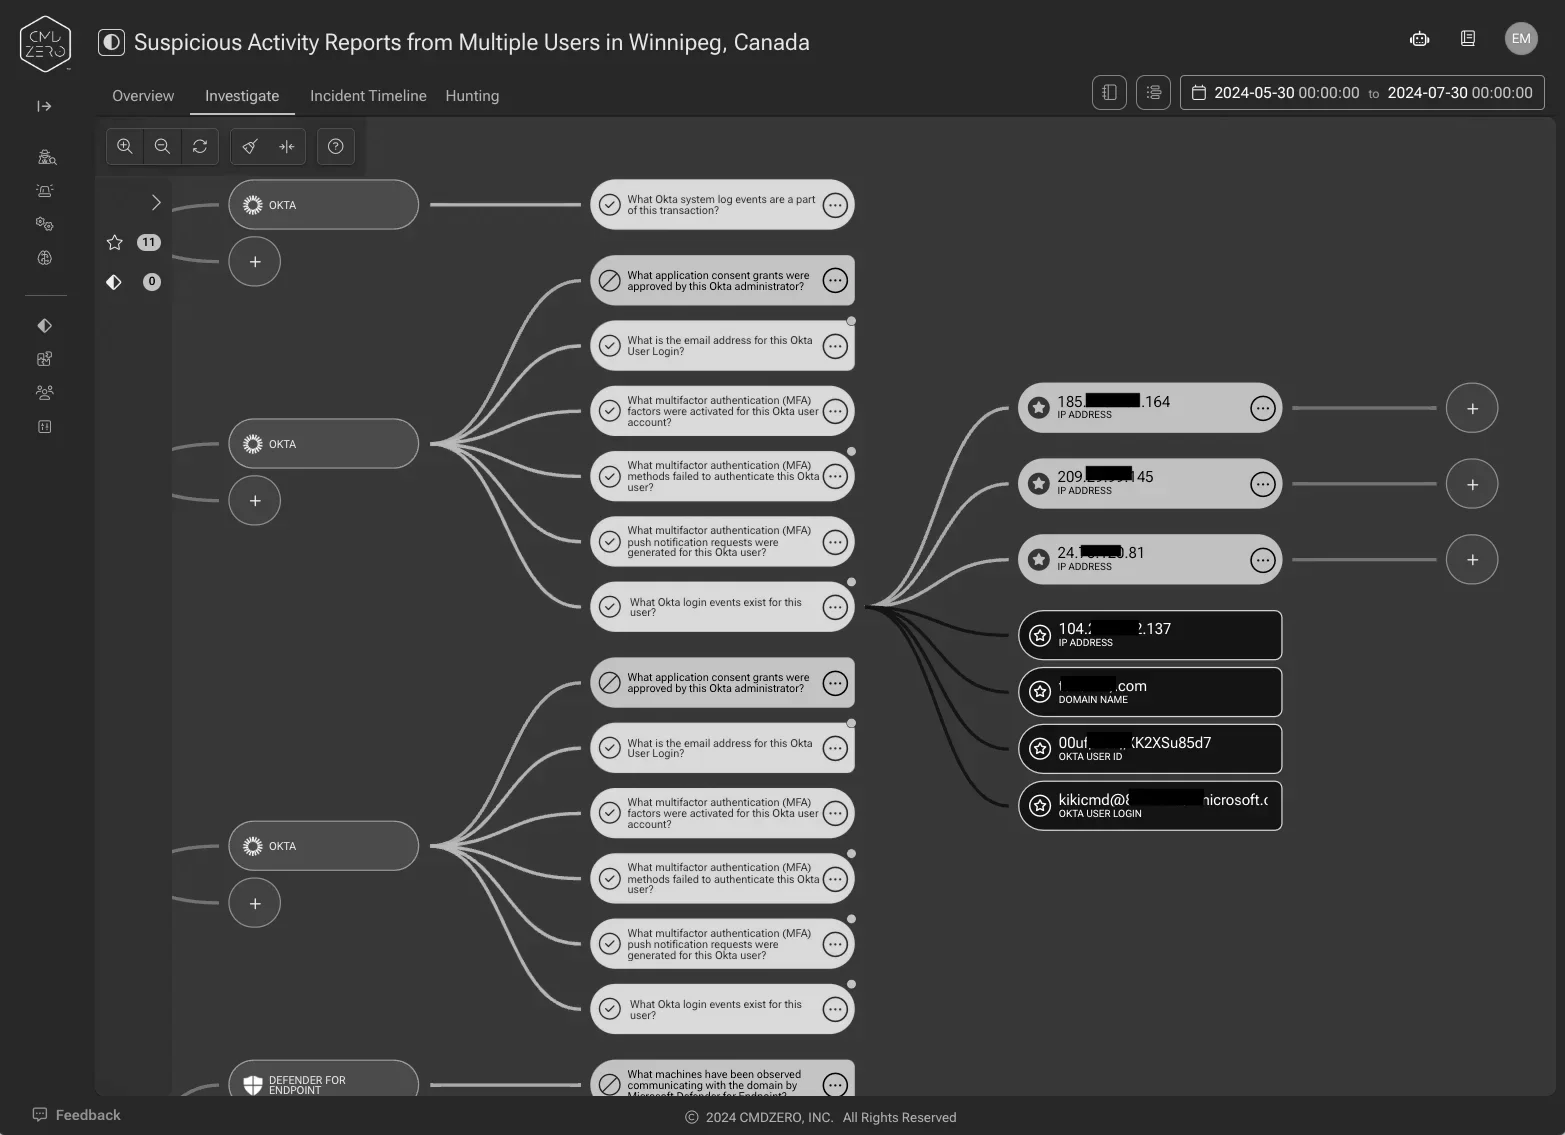The image size is (1565, 1135).
Task: Open options menu for IP ending .164
Action: pos(1263,408)
